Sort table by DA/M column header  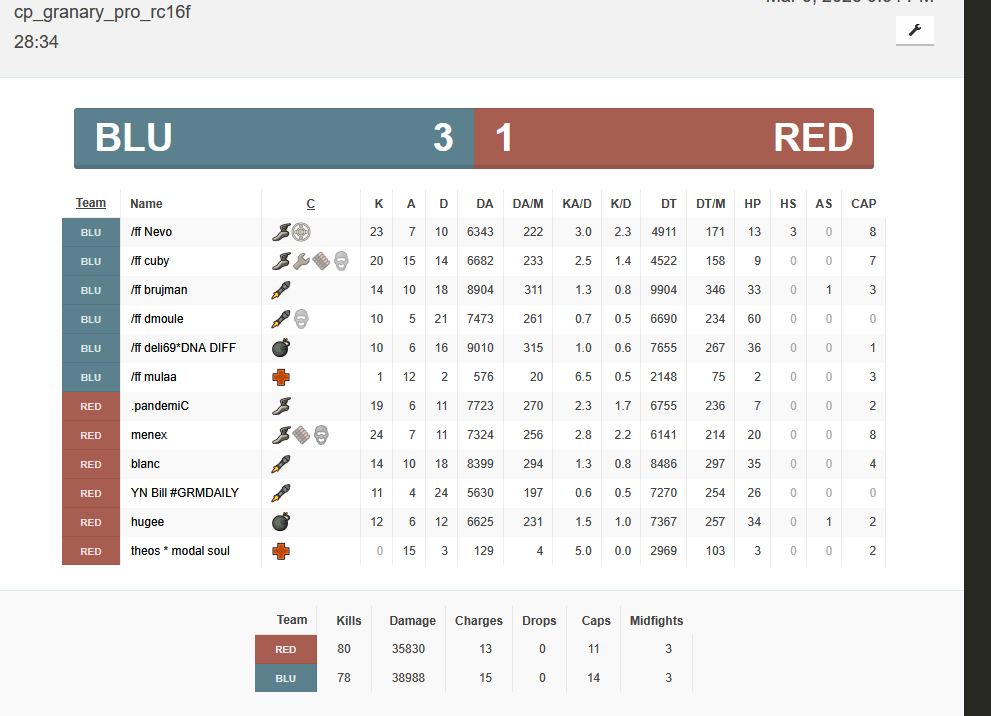[x=527, y=204]
